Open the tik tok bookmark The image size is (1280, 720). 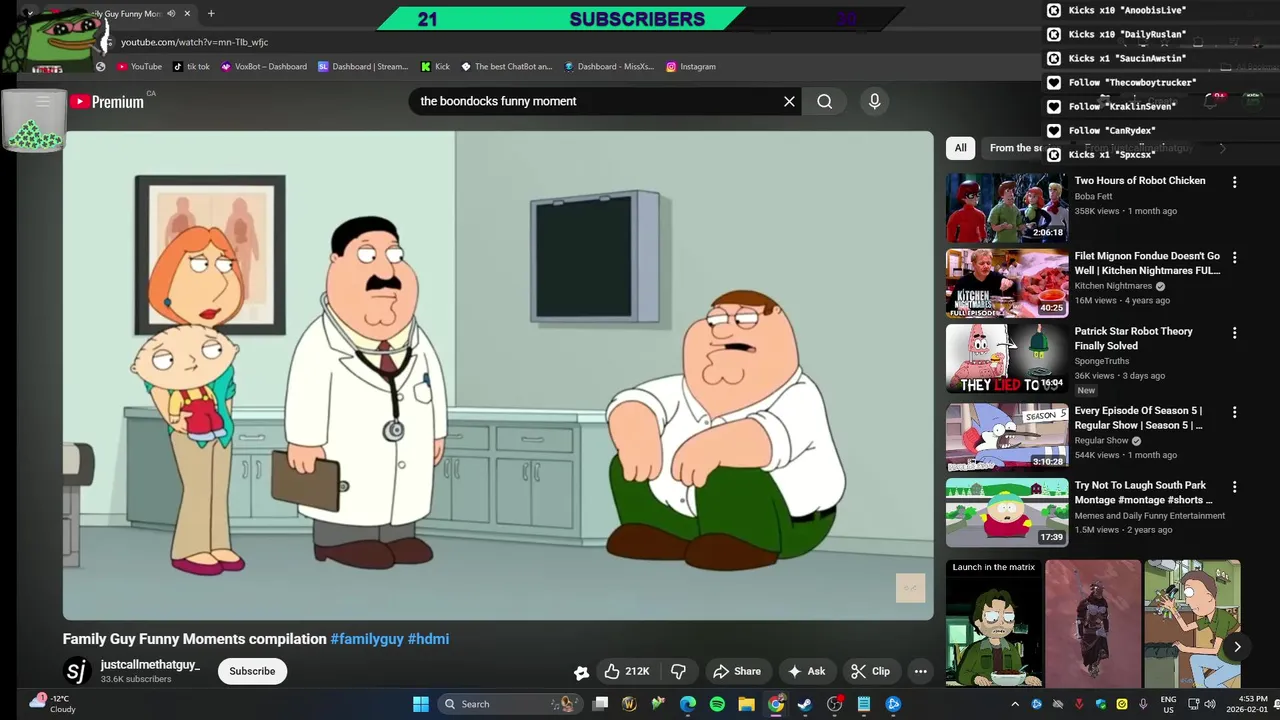(192, 66)
